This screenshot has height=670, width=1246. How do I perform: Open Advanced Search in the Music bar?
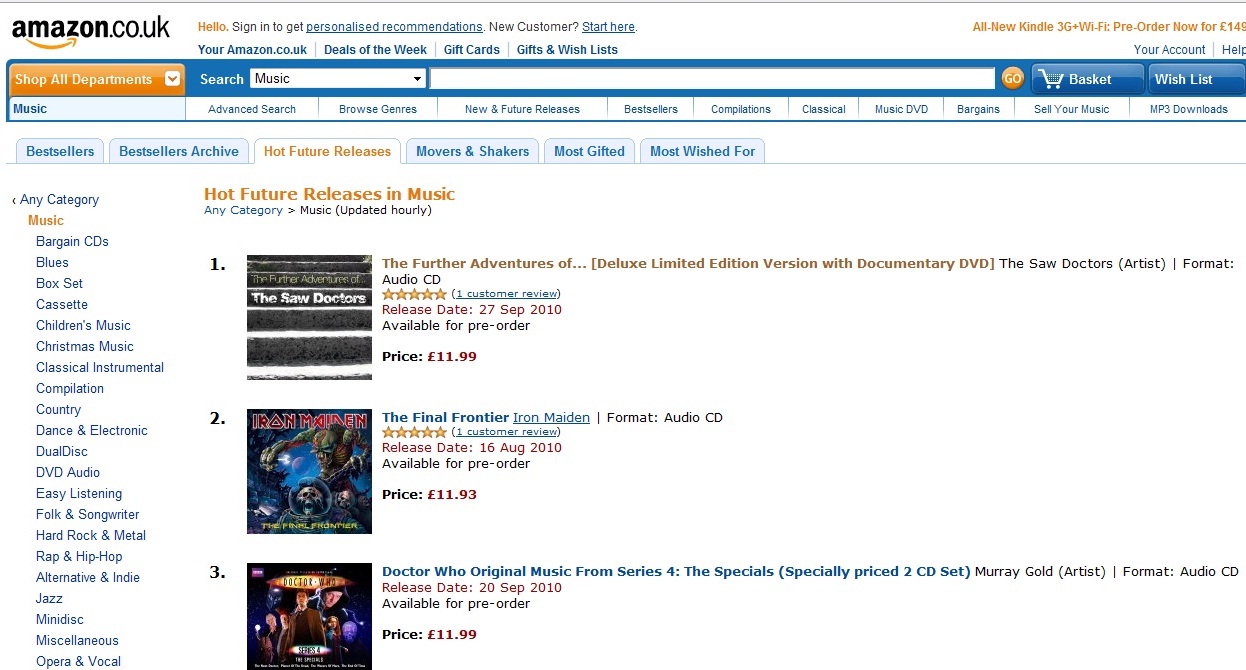(252, 109)
